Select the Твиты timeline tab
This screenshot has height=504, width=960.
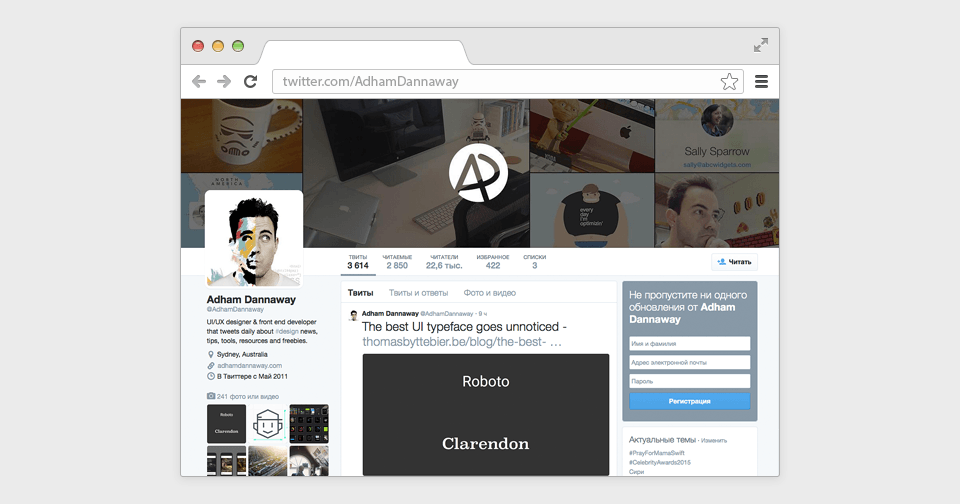tap(361, 293)
